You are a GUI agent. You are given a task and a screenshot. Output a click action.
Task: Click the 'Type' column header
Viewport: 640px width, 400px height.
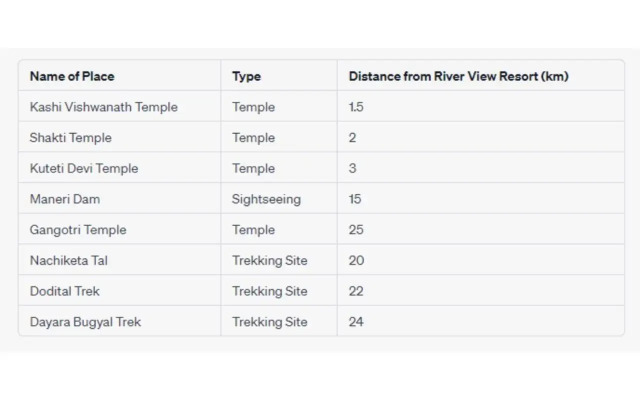[x=246, y=76]
